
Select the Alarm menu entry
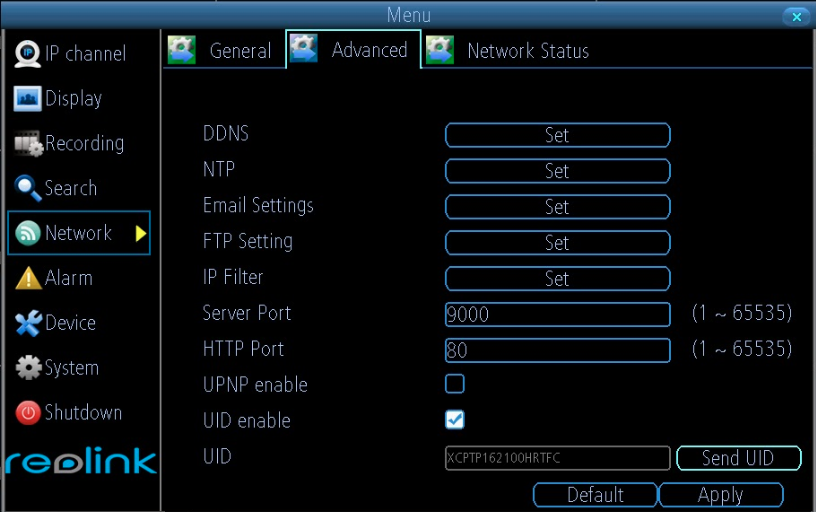point(79,278)
